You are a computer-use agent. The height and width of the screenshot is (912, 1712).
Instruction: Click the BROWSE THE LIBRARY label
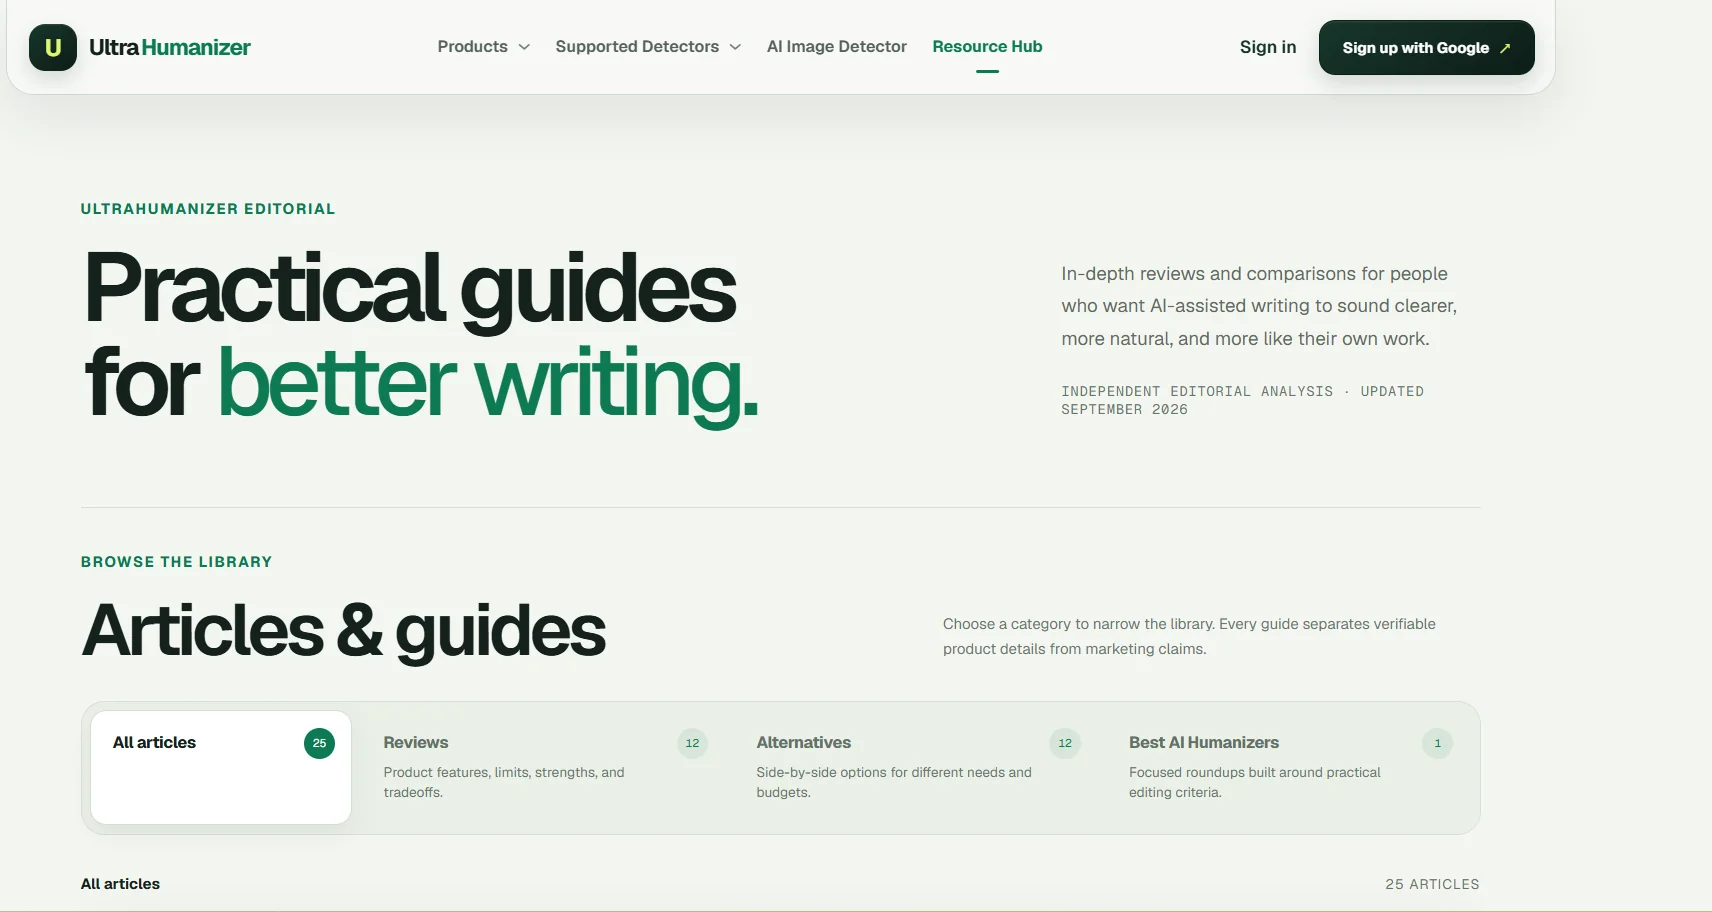176,562
